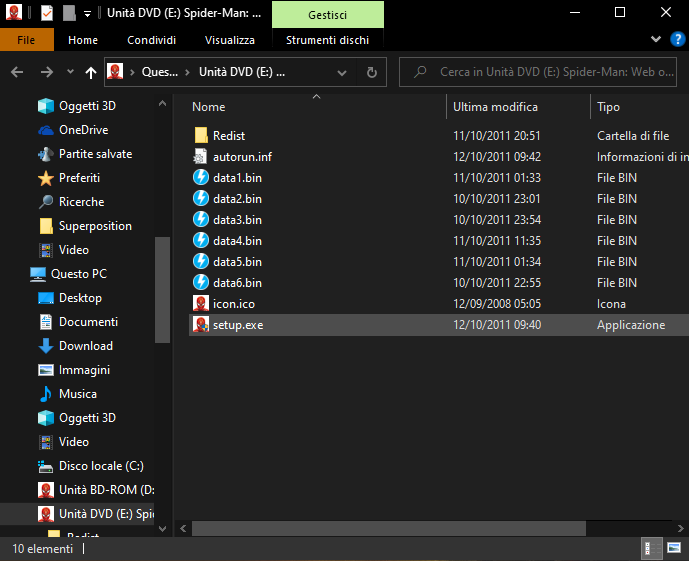Select the data1.bin file icon

[201, 178]
